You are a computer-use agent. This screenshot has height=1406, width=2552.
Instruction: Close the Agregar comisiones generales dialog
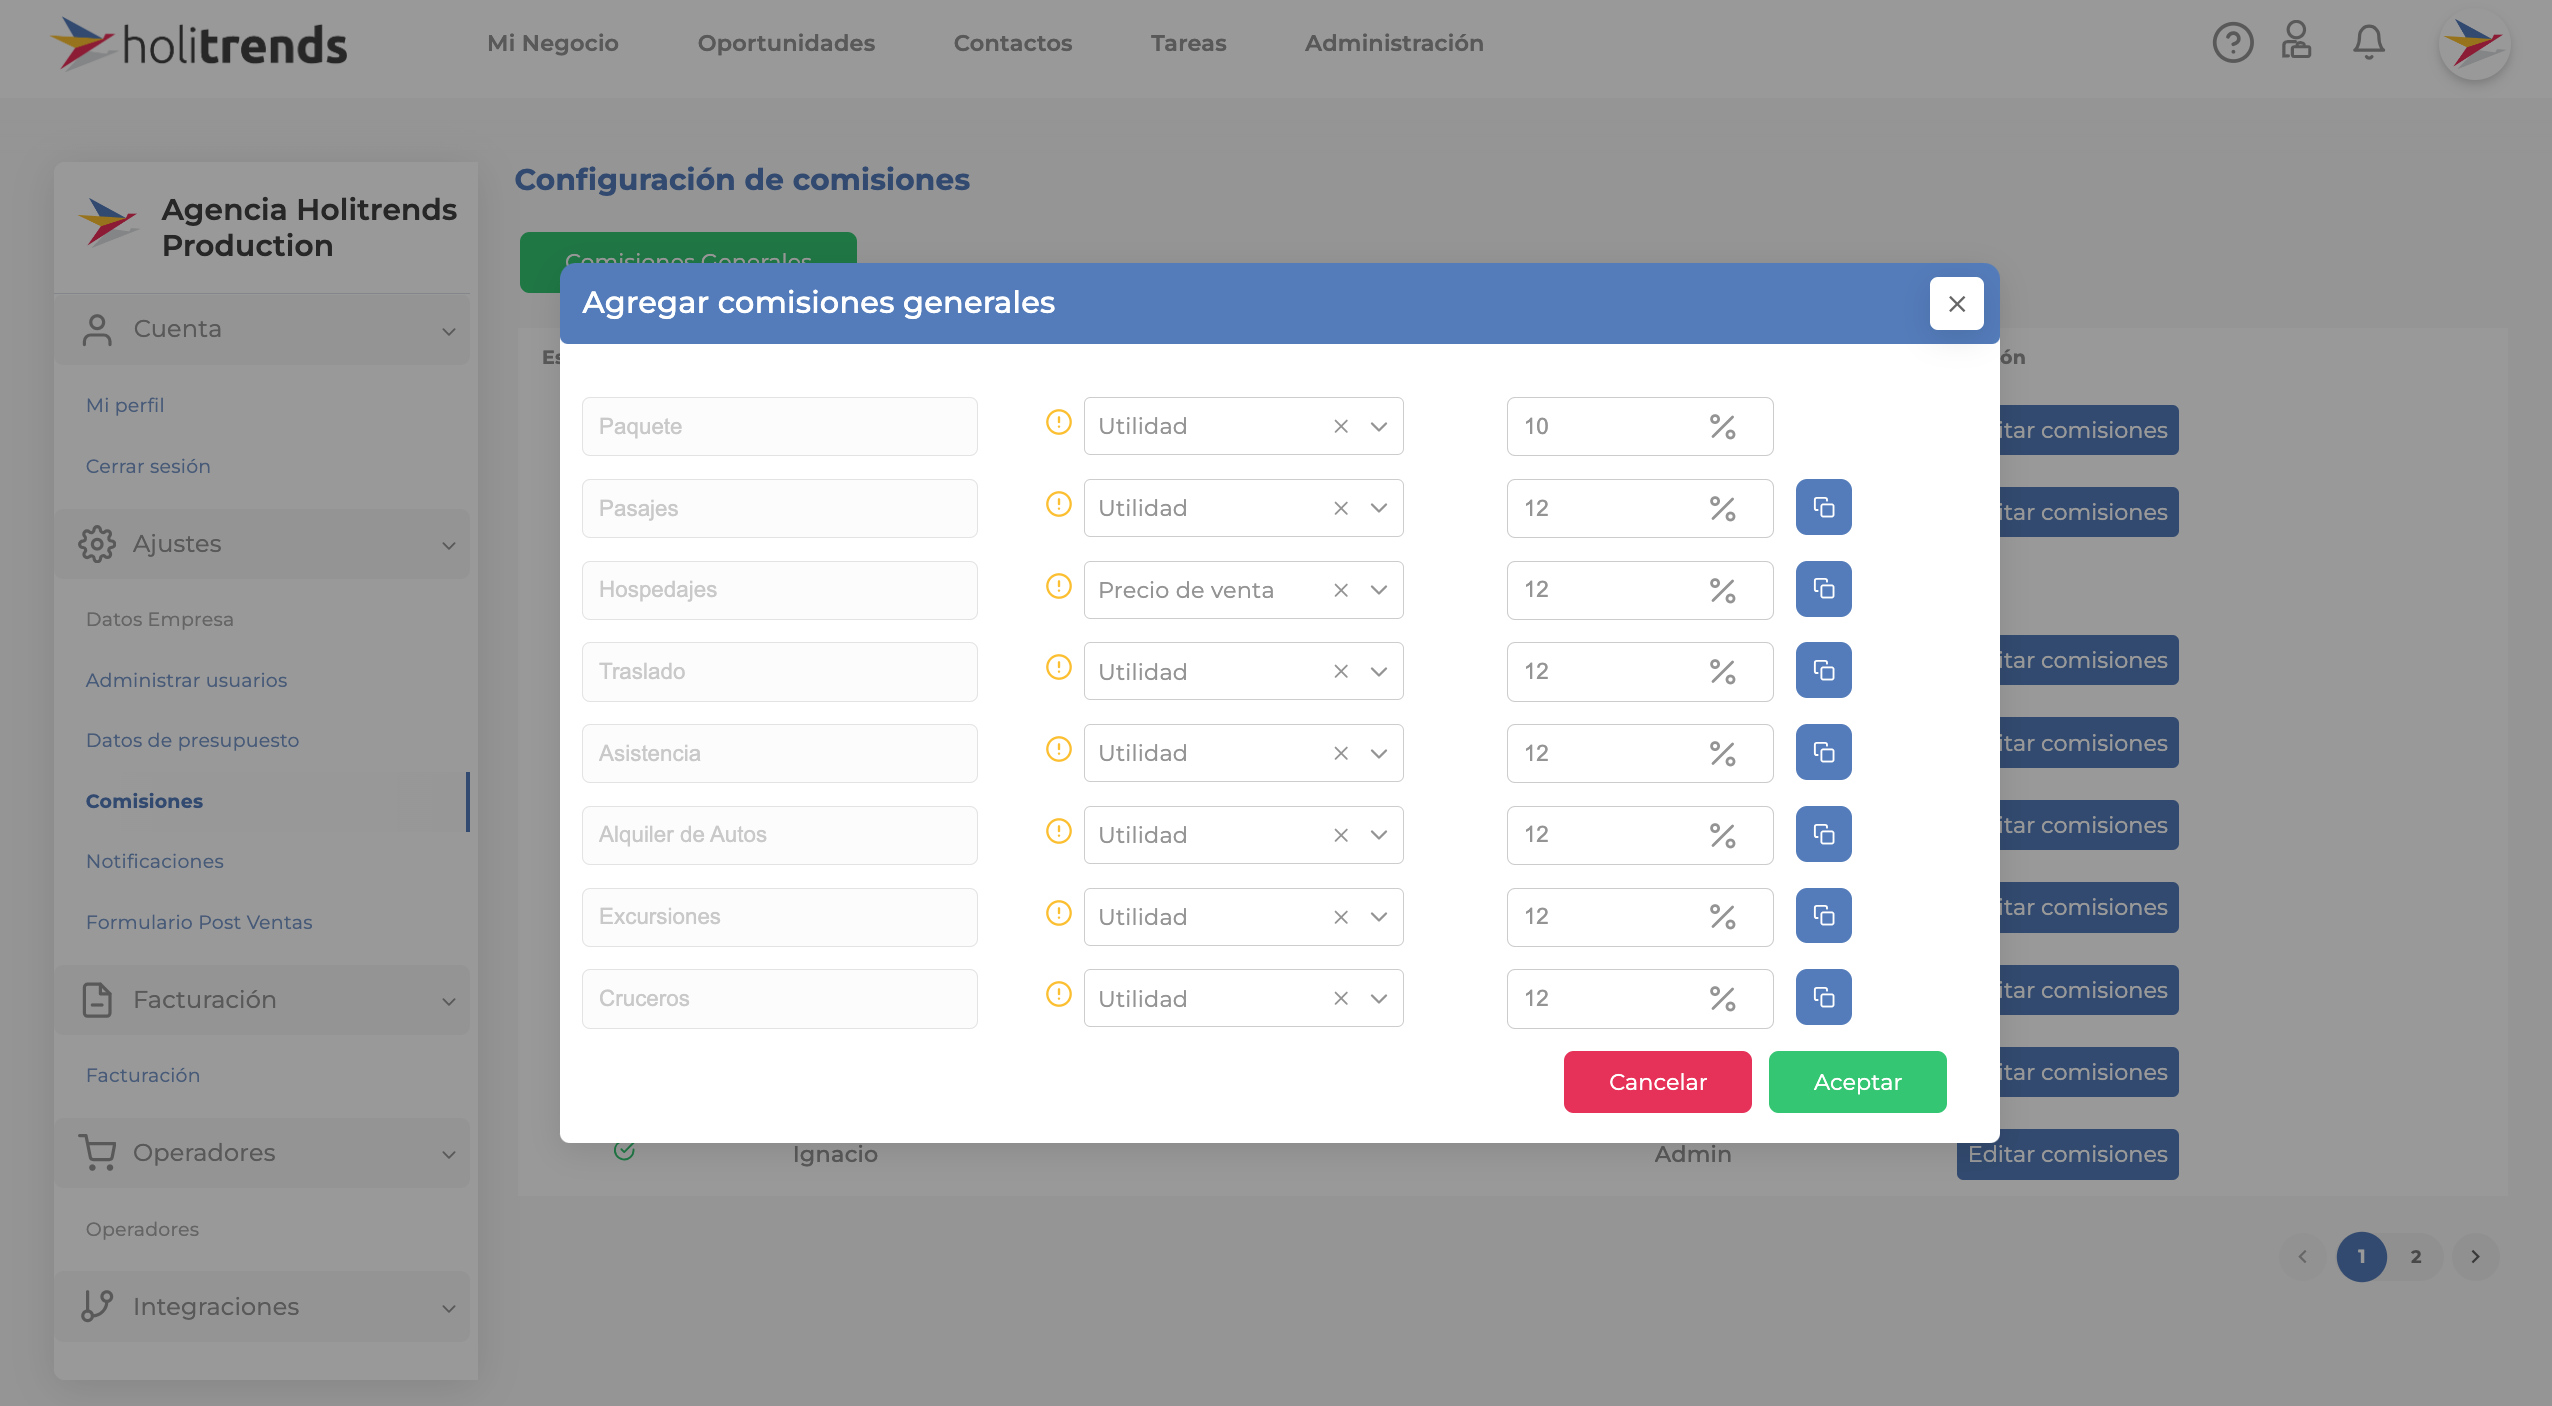tap(1956, 303)
